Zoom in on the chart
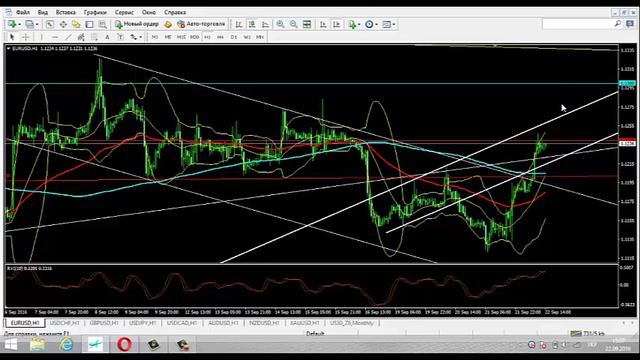The image size is (640, 360). (x=280, y=24)
